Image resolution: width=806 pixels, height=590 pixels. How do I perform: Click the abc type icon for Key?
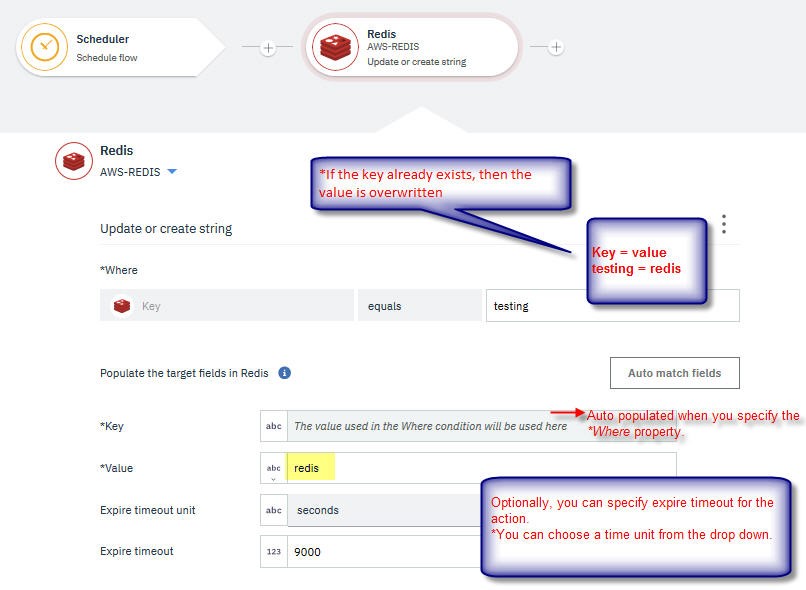tap(273, 426)
